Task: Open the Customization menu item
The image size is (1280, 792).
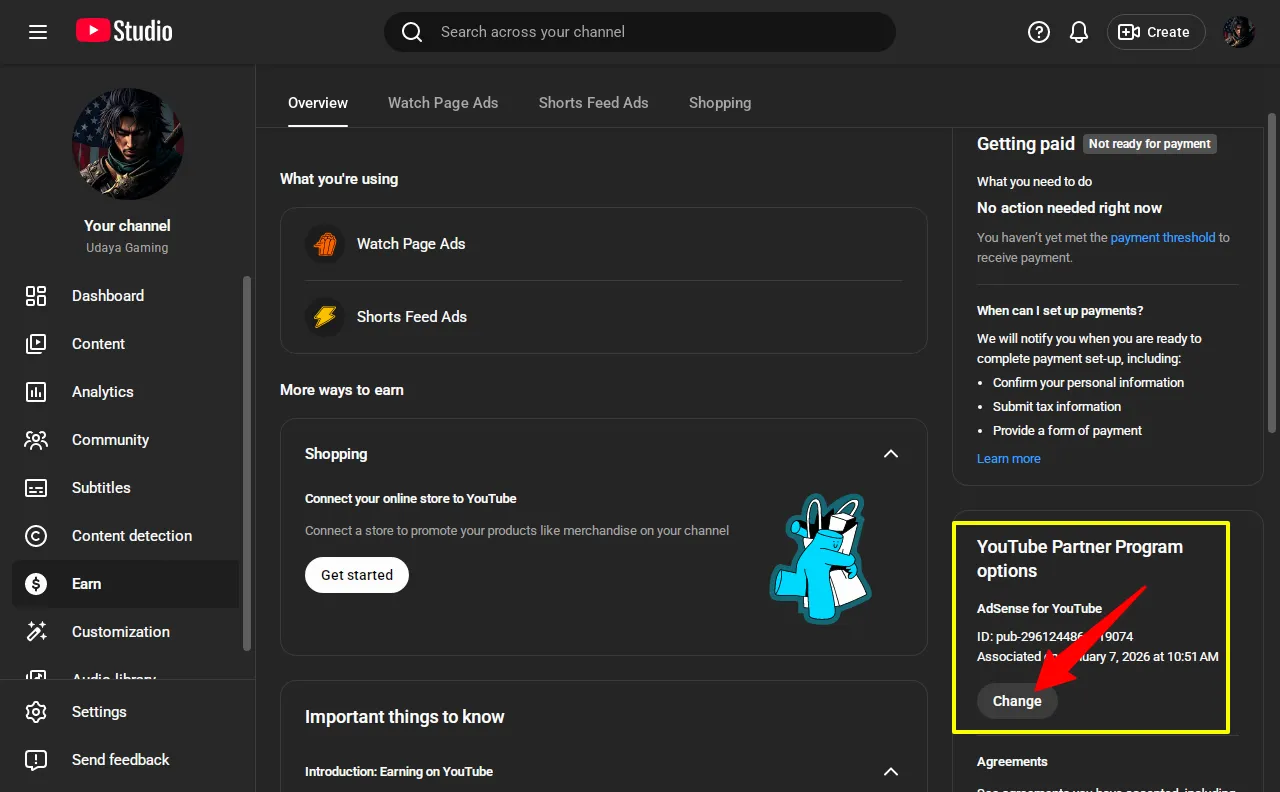Action: (x=126, y=632)
